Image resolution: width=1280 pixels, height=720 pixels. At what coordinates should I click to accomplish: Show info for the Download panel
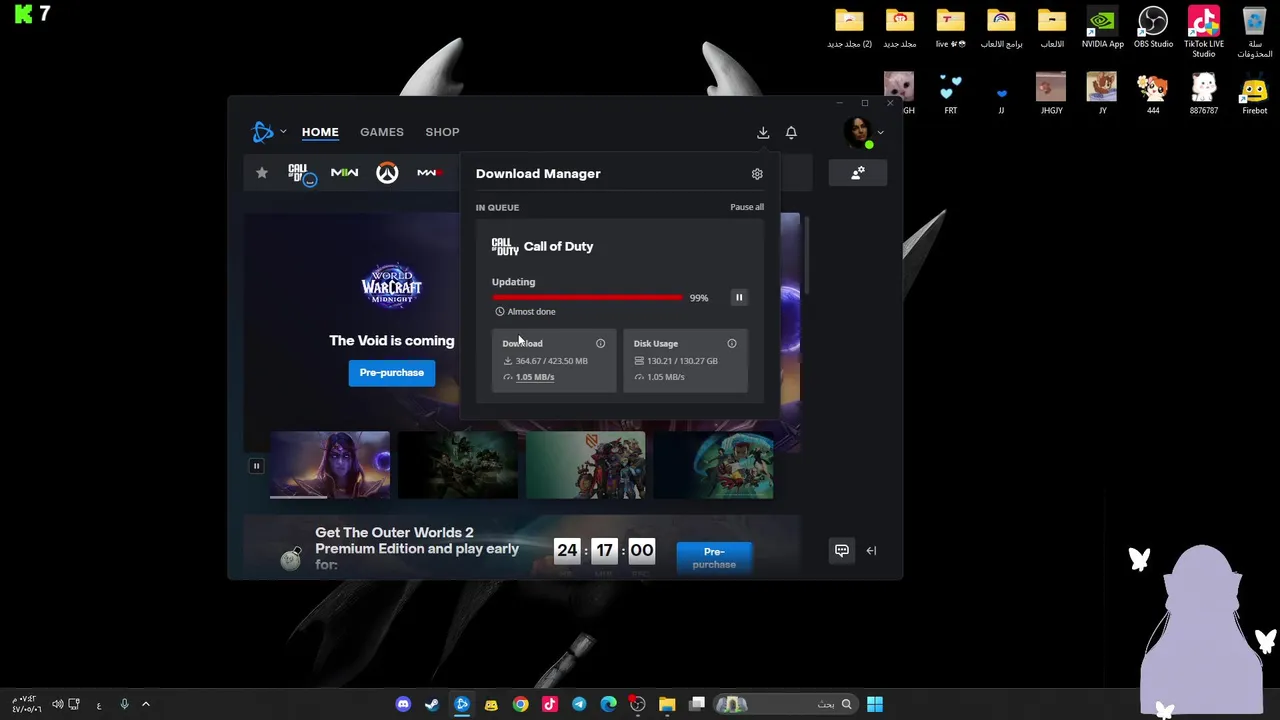pos(600,343)
